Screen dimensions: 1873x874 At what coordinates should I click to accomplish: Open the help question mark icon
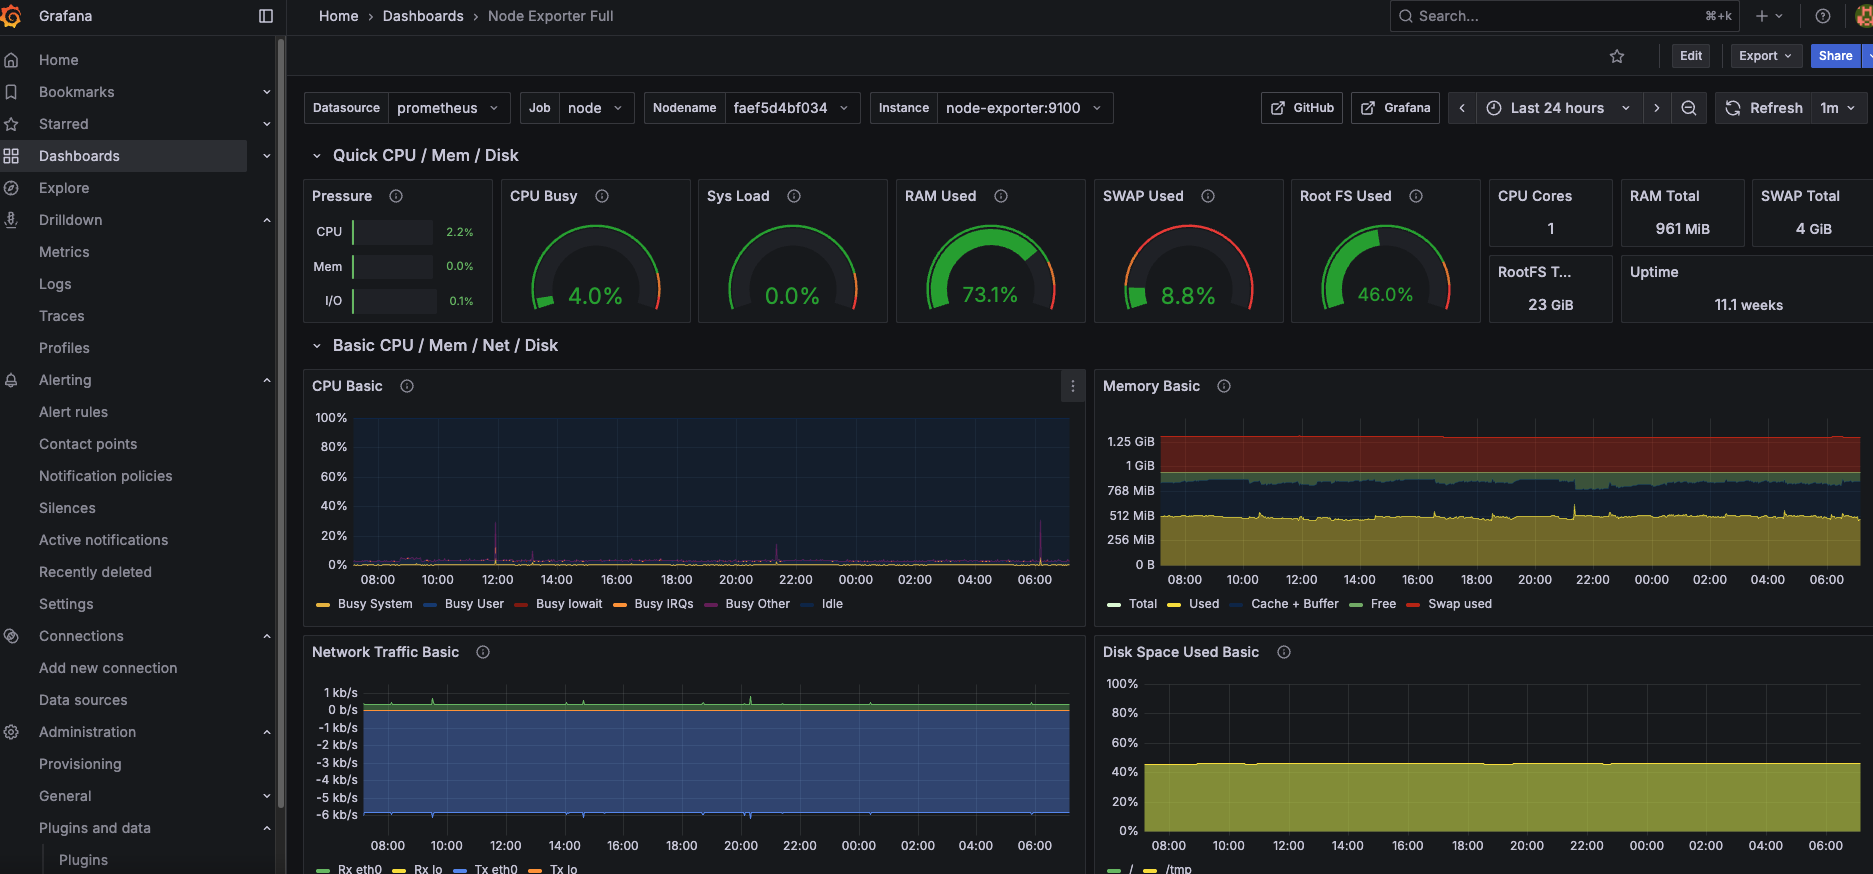coord(1823,16)
